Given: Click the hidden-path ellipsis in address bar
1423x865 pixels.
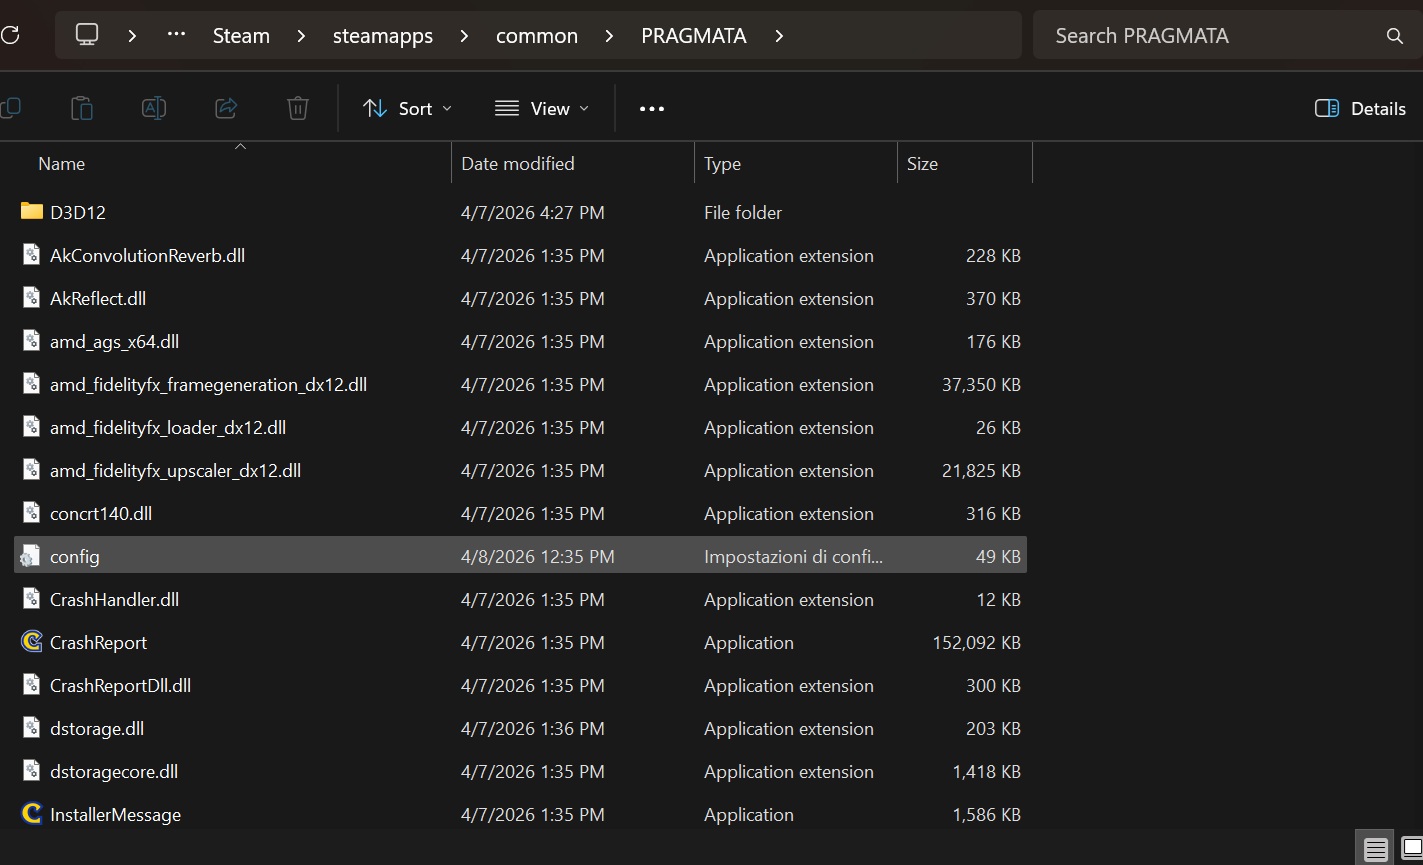Looking at the screenshot, I should [176, 35].
